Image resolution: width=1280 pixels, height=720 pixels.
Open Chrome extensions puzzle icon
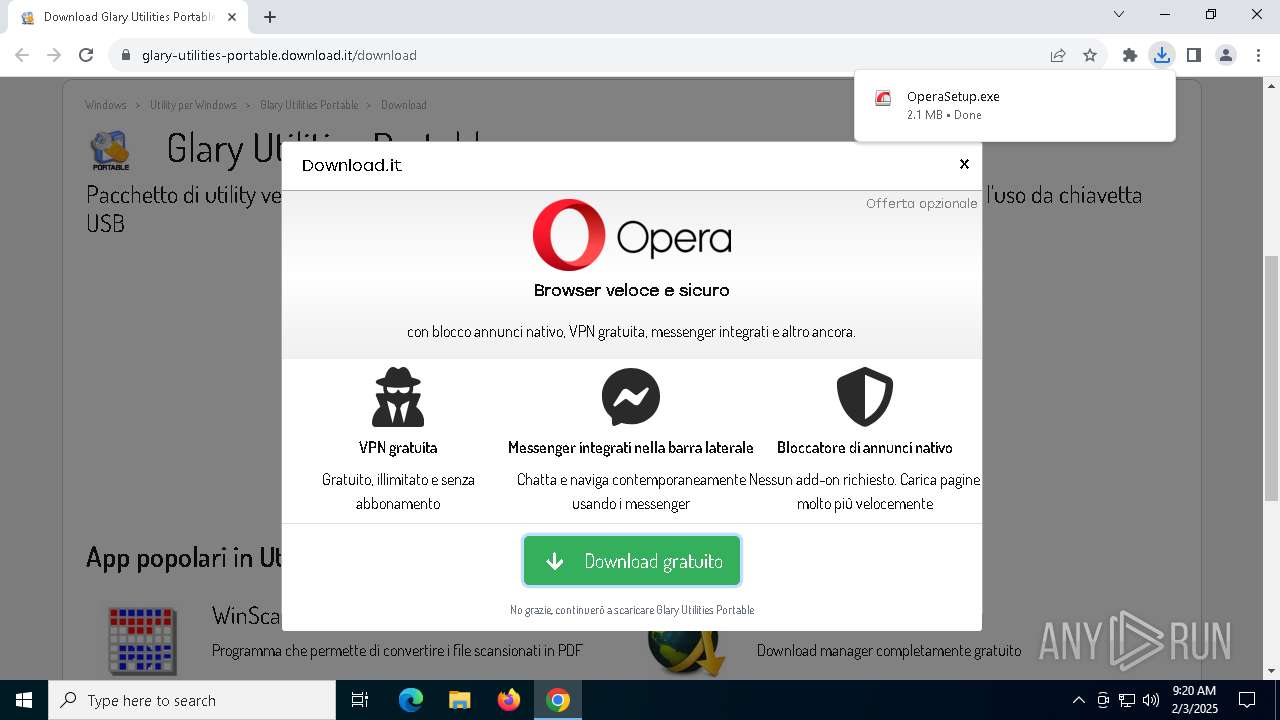click(1130, 55)
